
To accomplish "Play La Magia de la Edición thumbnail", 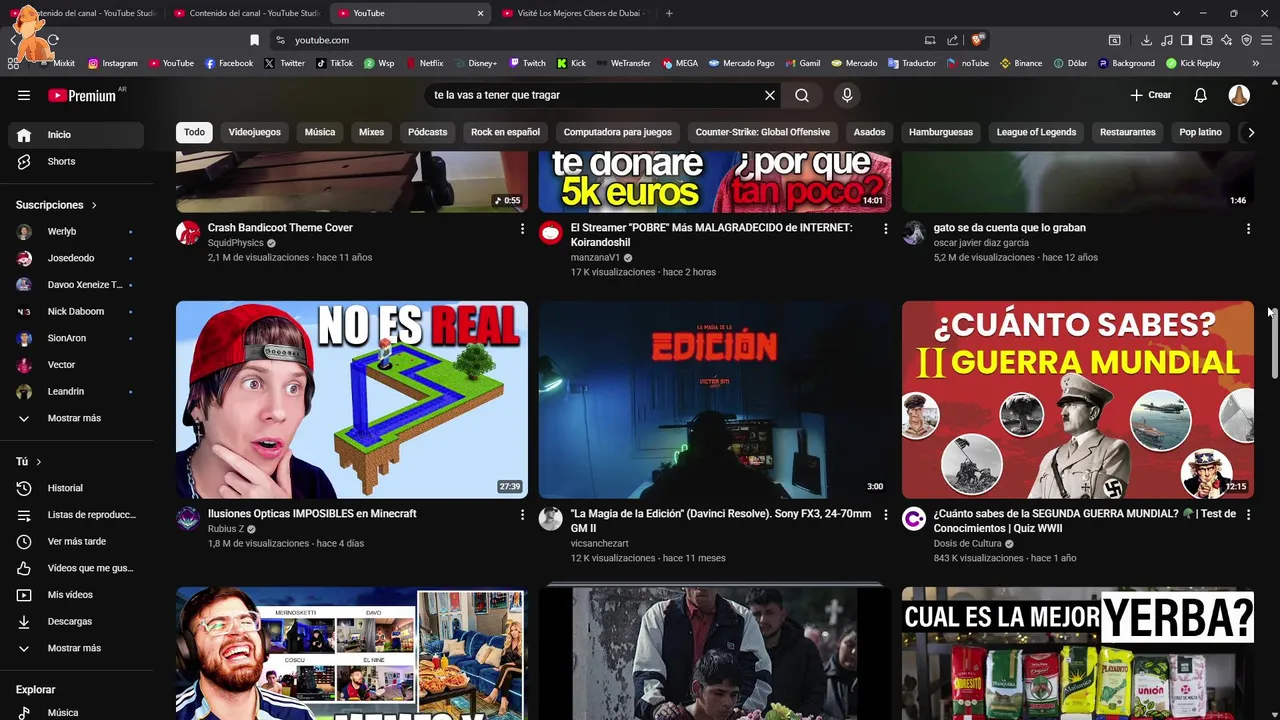I will (x=715, y=400).
